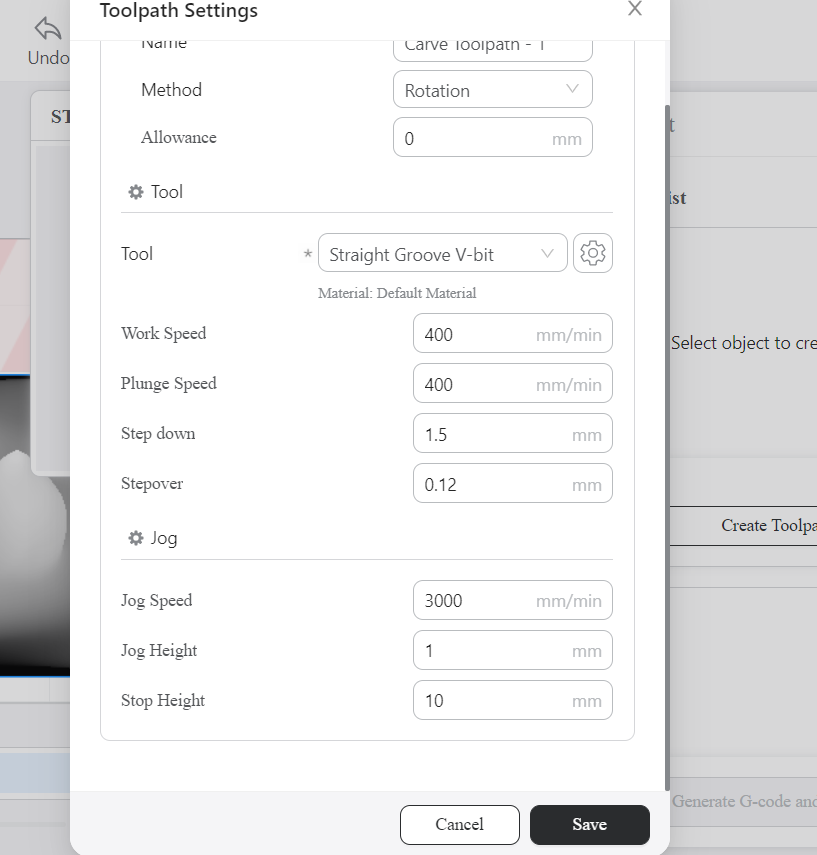Edit the toolpath Name field
Screen dimensions: 817x855
coord(492,43)
